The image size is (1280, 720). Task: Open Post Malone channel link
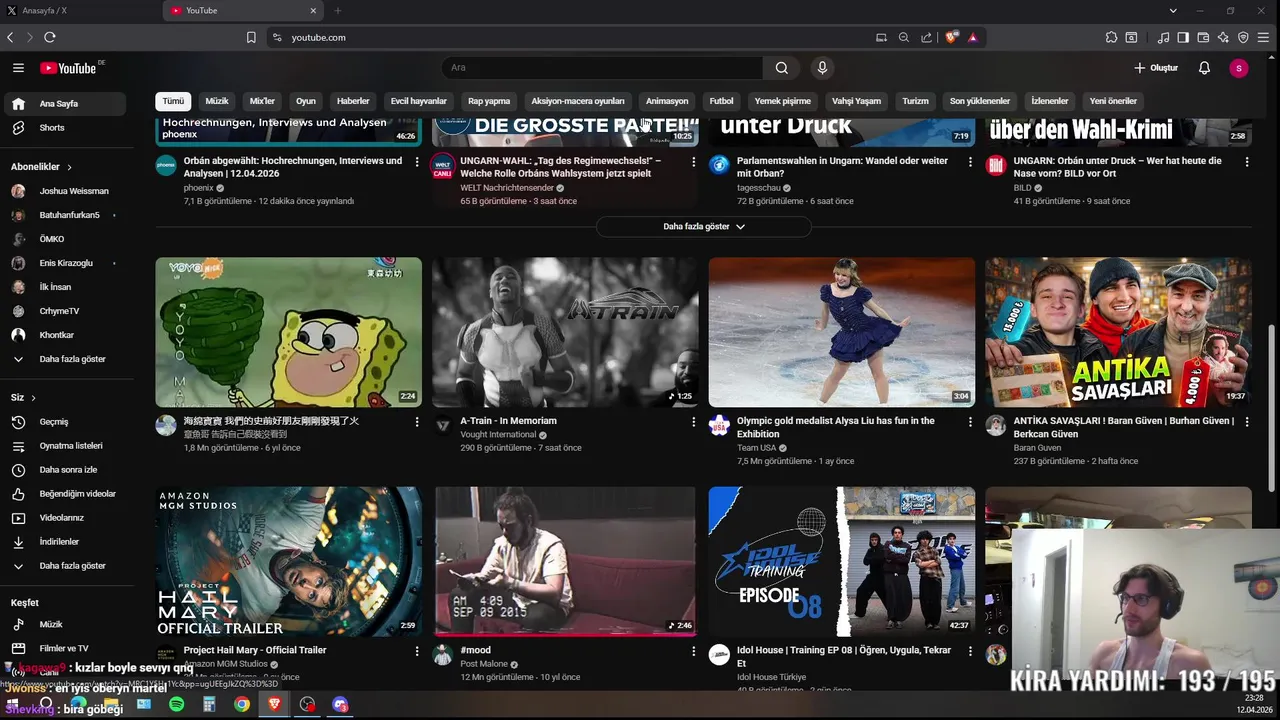484,664
